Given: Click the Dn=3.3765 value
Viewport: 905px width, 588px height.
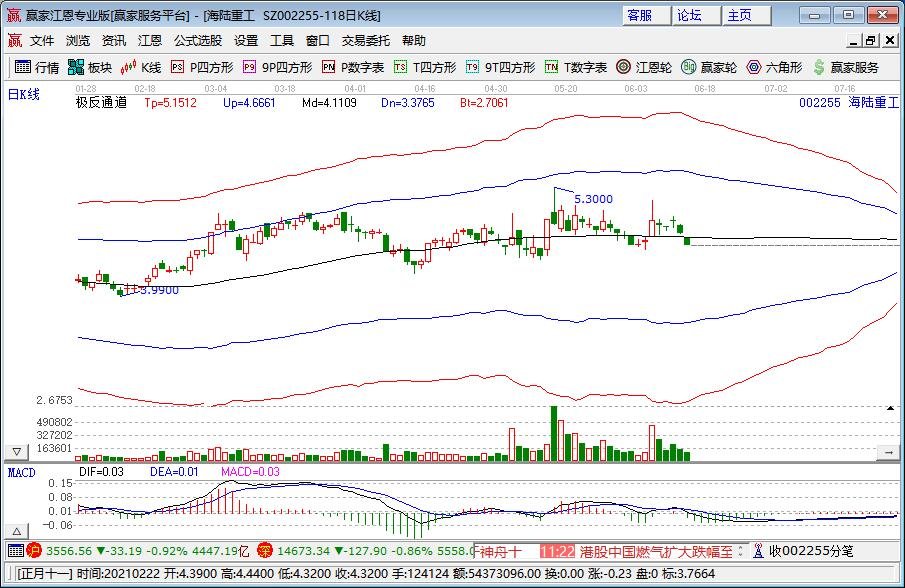Looking at the screenshot, I should point(407,103).
